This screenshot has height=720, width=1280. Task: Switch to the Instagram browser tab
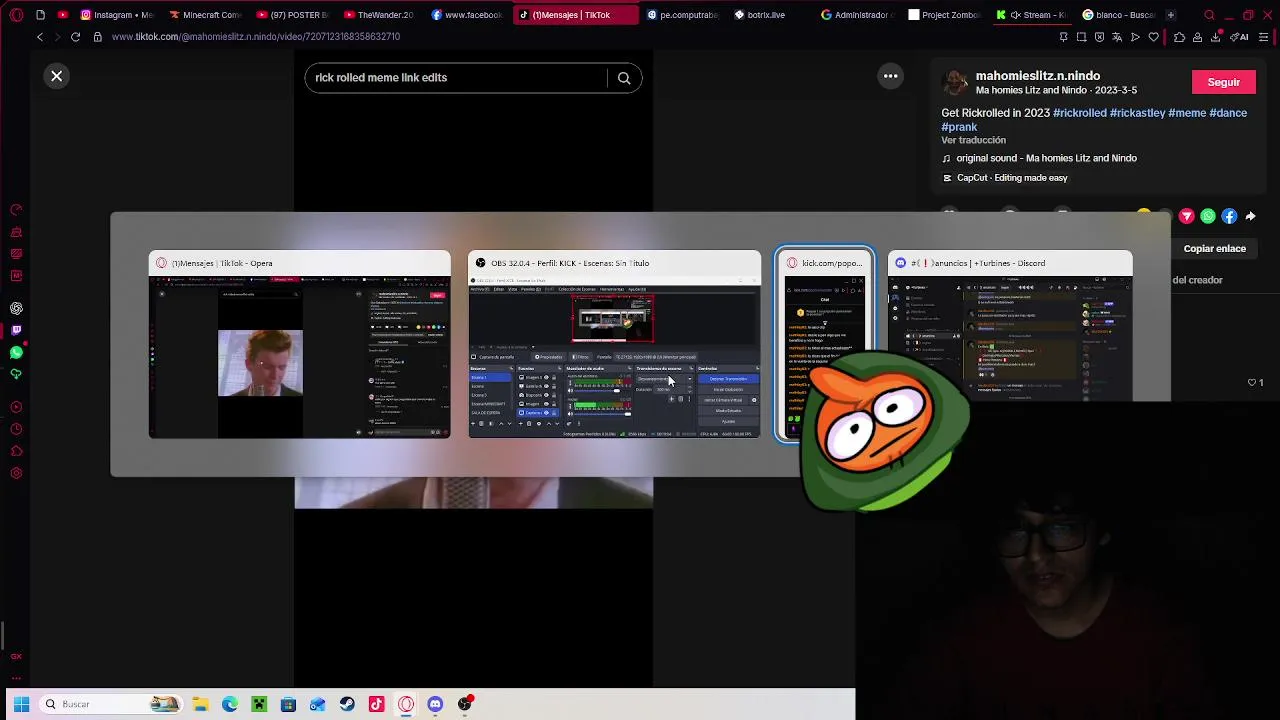(116, 15)
